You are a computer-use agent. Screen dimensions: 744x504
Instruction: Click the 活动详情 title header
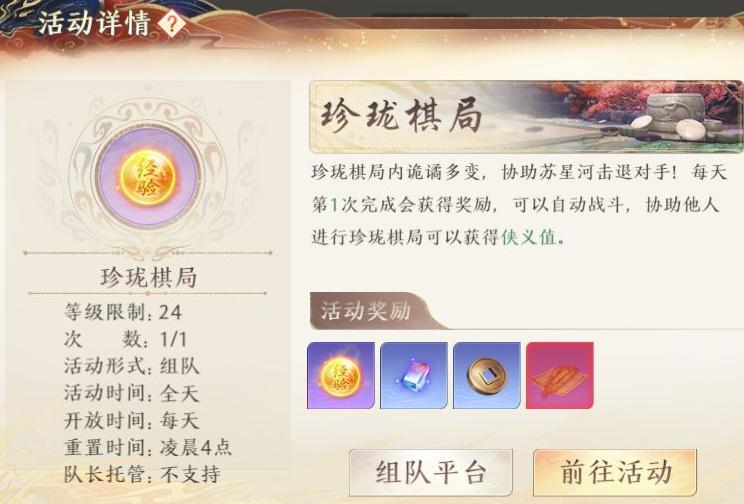94,23
